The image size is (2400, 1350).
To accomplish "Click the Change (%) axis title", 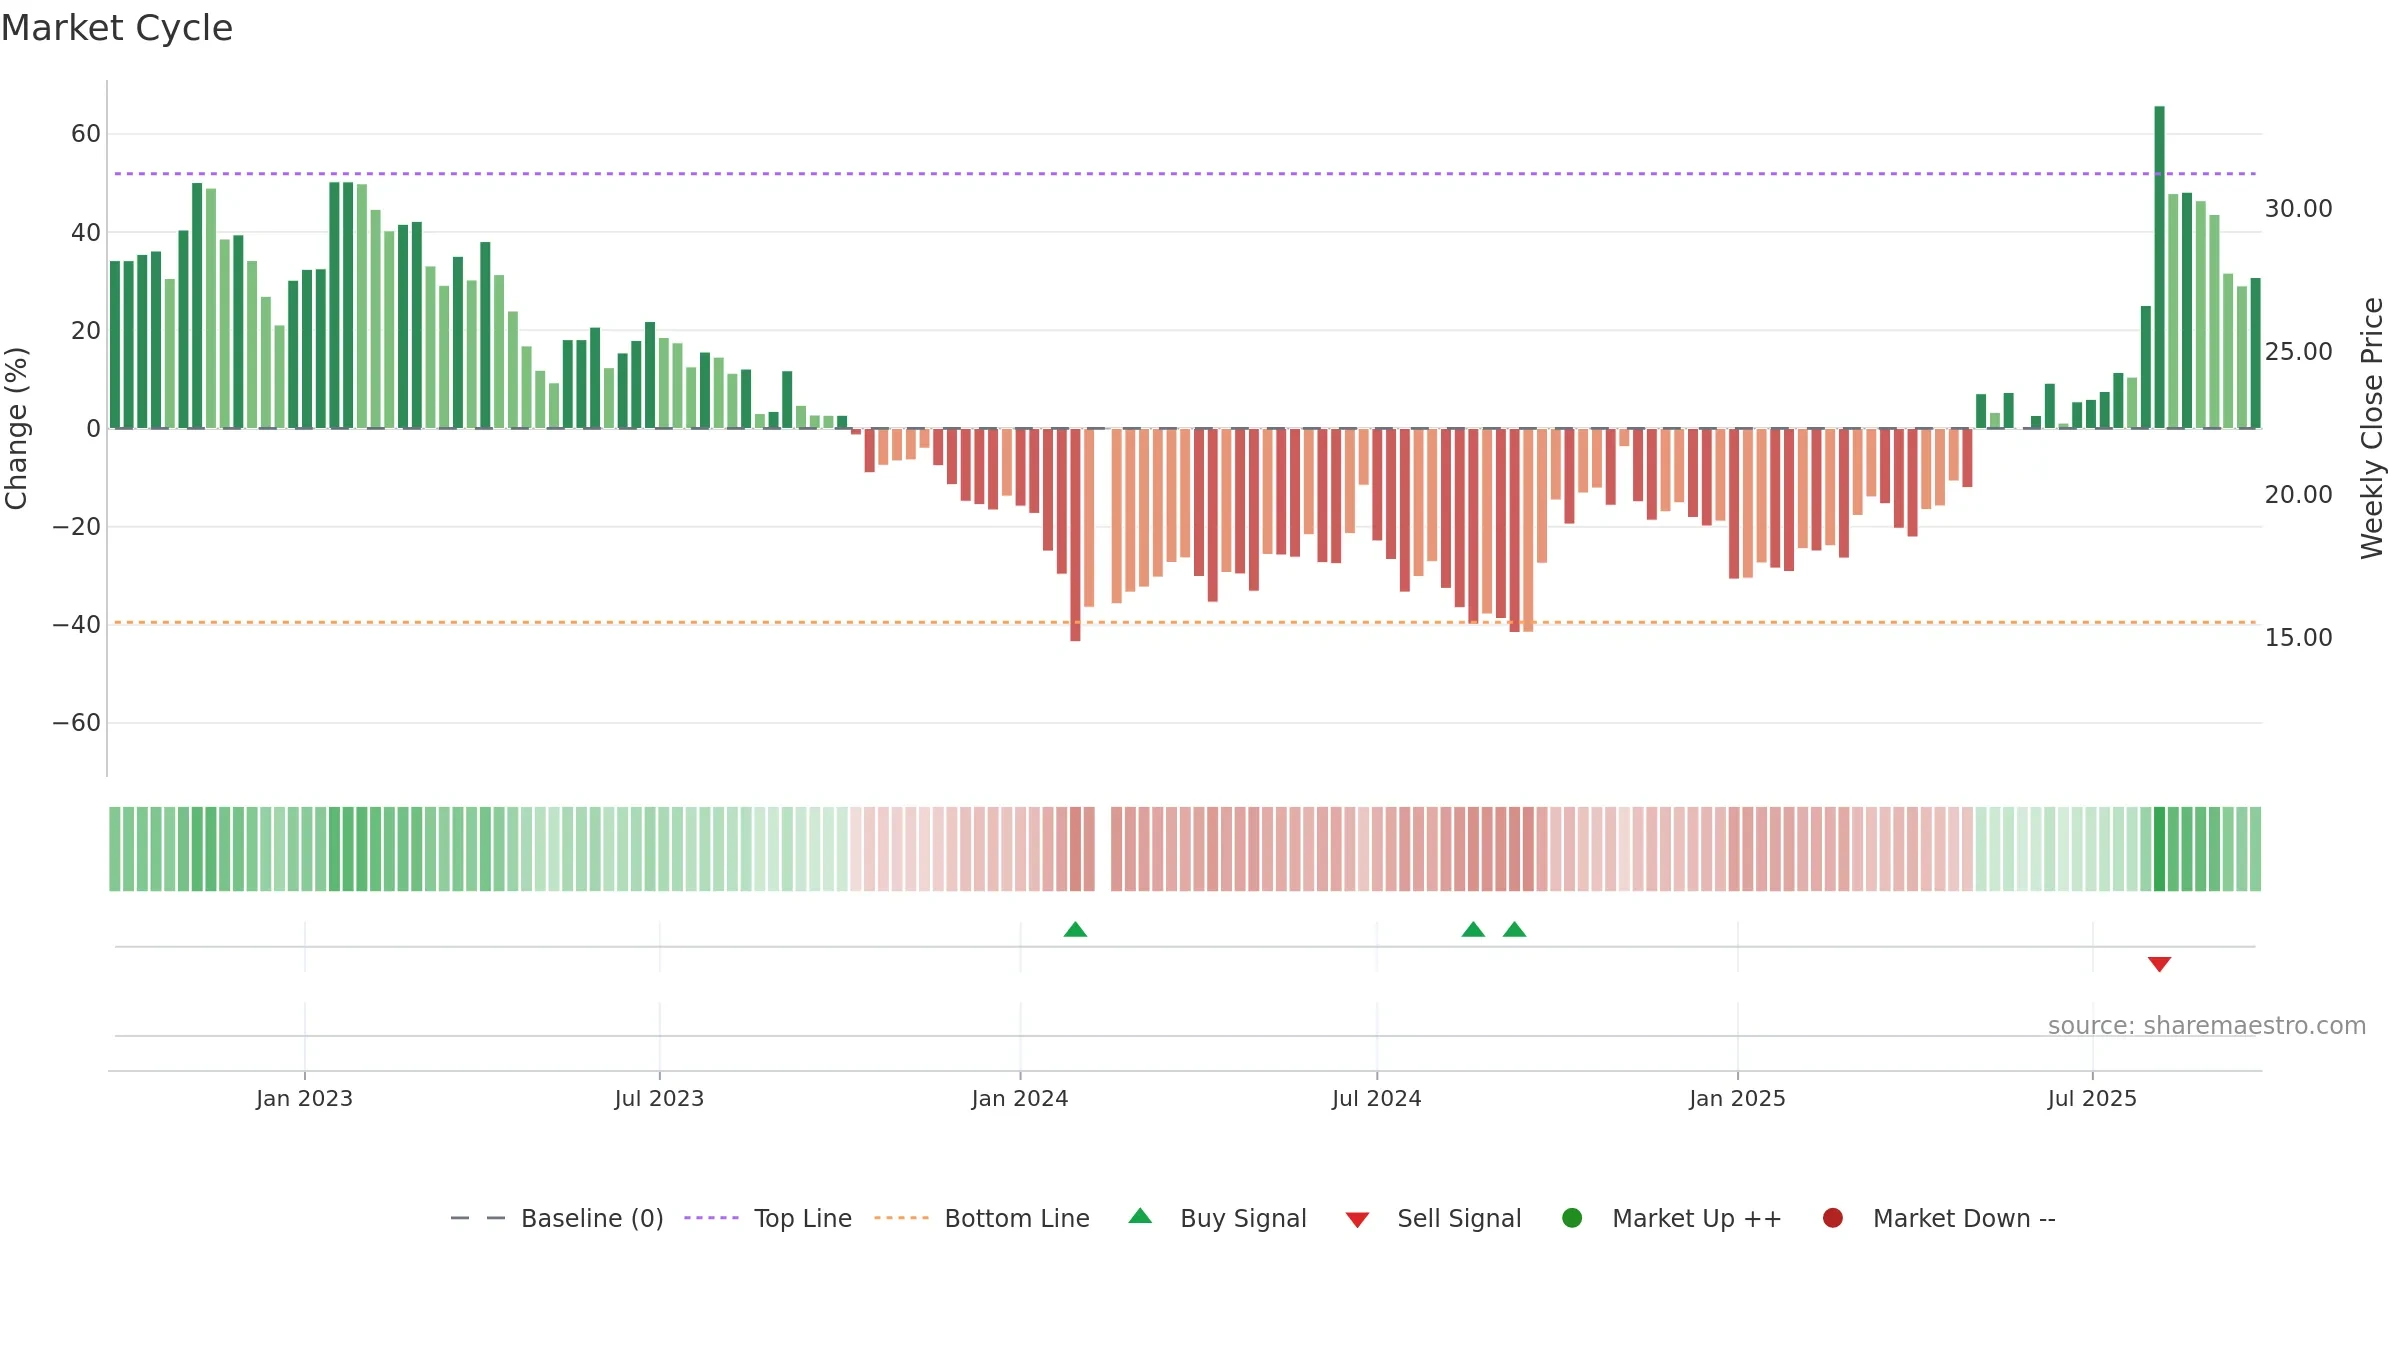I will point(16,428).
